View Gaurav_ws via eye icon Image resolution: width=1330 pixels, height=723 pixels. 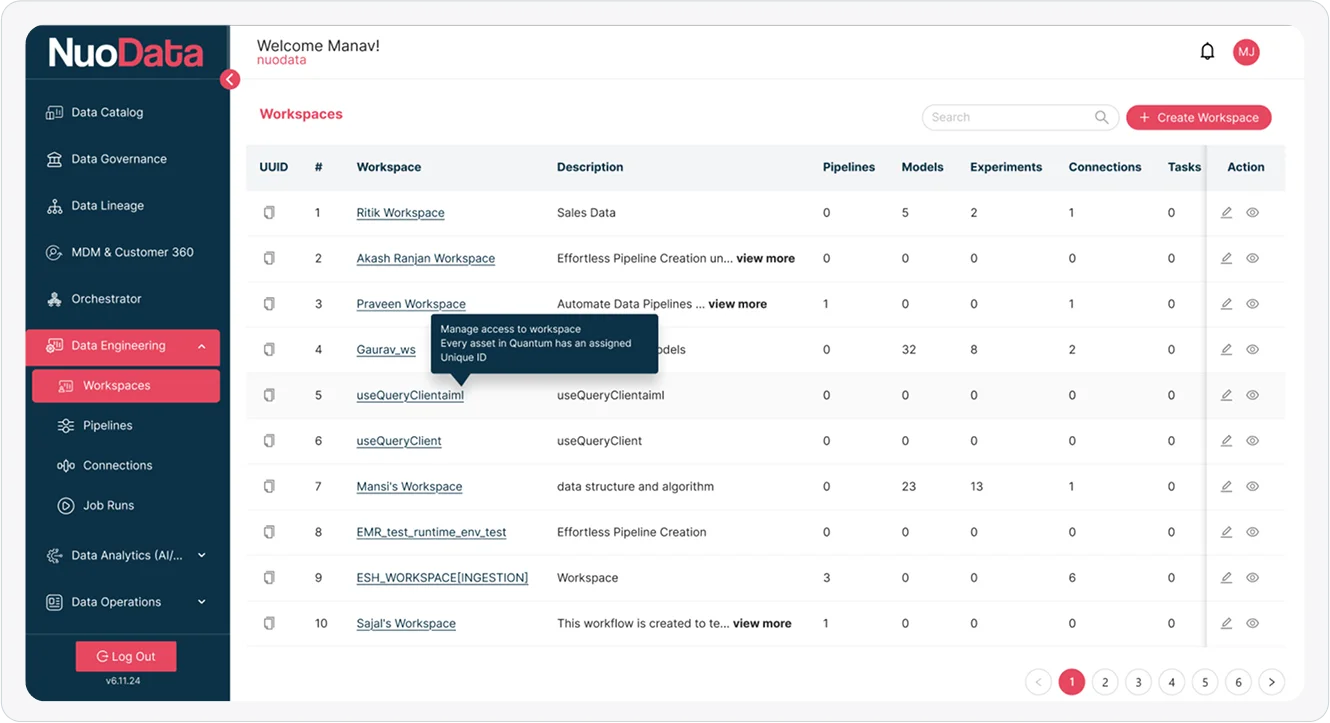point(1252,350)
